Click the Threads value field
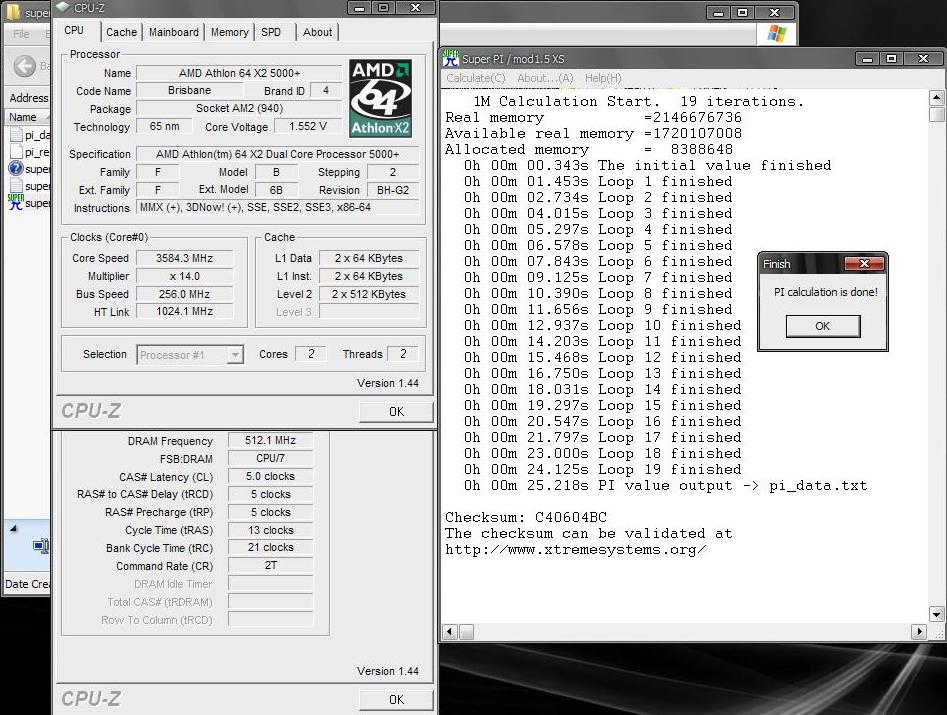947x715 pixels. 403,354
